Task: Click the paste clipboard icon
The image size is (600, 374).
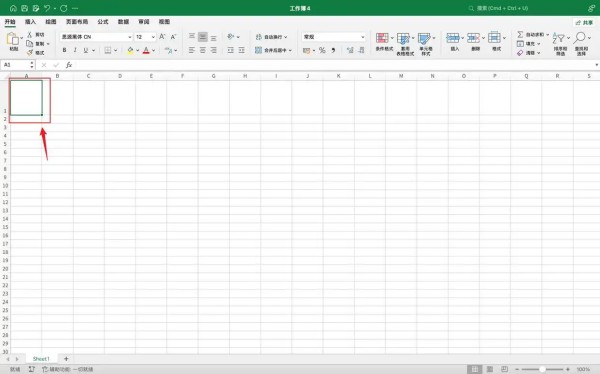Action: click(x=13, y=39)
